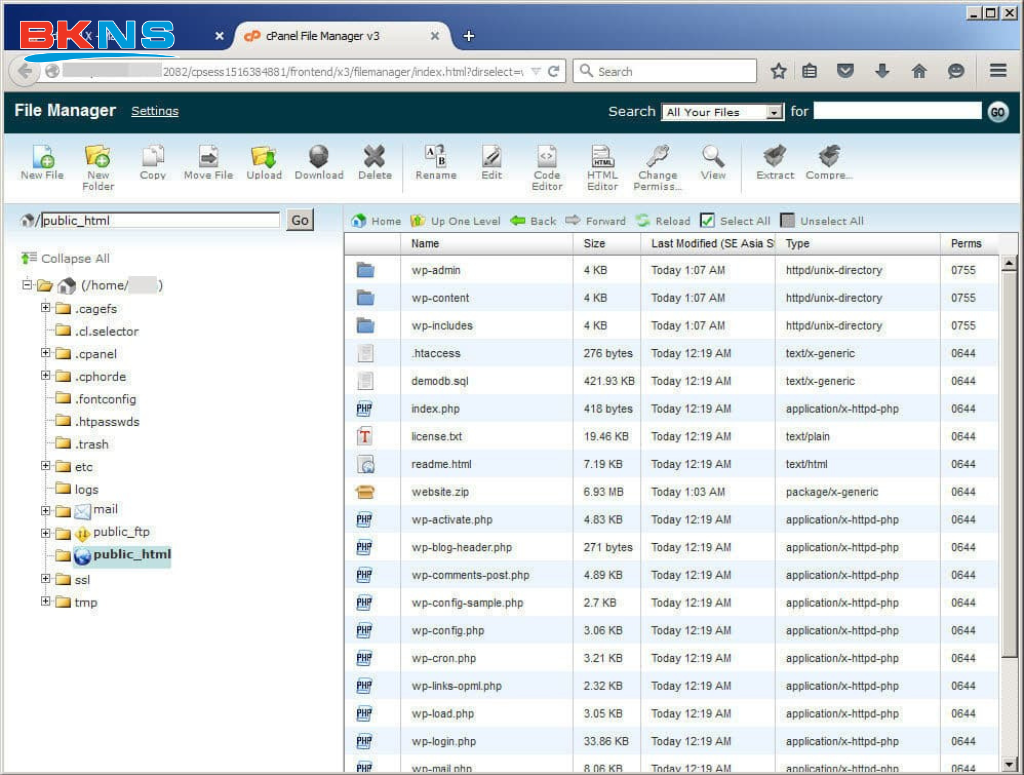Tick the Select All checkbox

pos(707,221)
